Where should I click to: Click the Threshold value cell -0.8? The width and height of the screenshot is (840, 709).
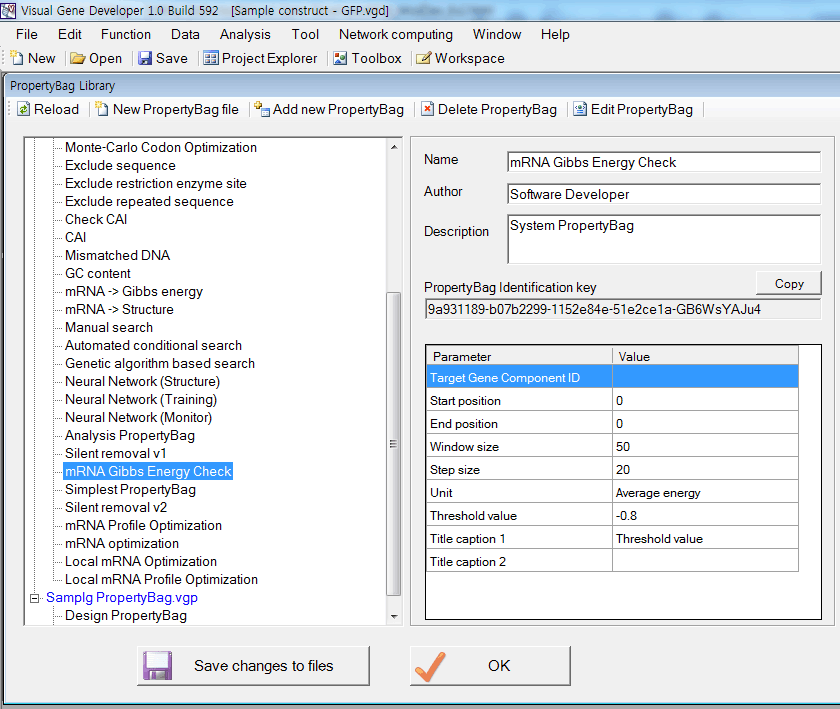[705, 516]
